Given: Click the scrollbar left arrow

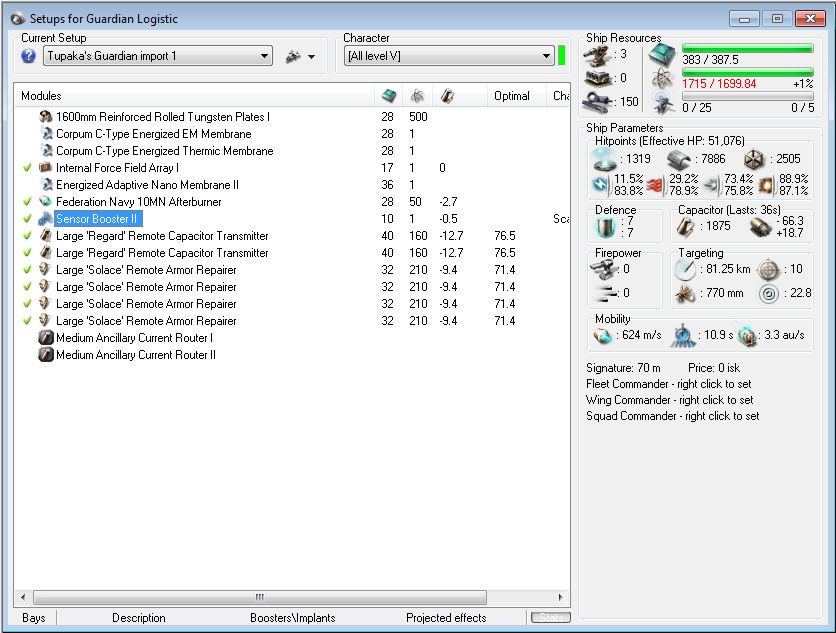Looking at the screenshot, I should pos(22,597).
